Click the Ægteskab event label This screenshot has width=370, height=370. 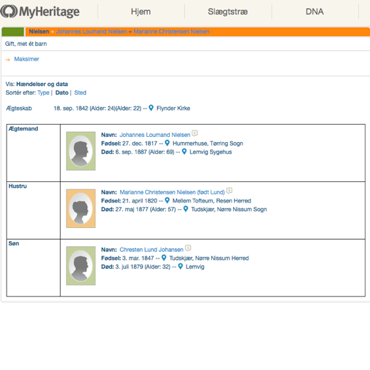pyautogui.click(x=19, y=108)
